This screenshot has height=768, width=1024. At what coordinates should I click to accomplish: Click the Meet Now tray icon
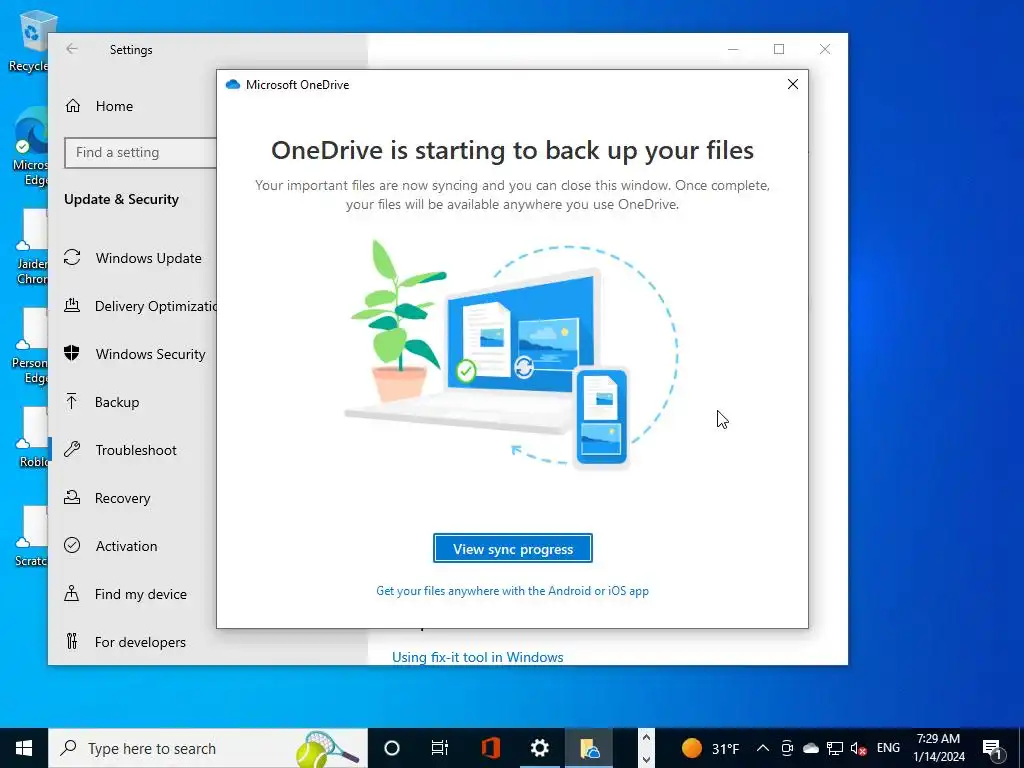click(x=787, y=748)
